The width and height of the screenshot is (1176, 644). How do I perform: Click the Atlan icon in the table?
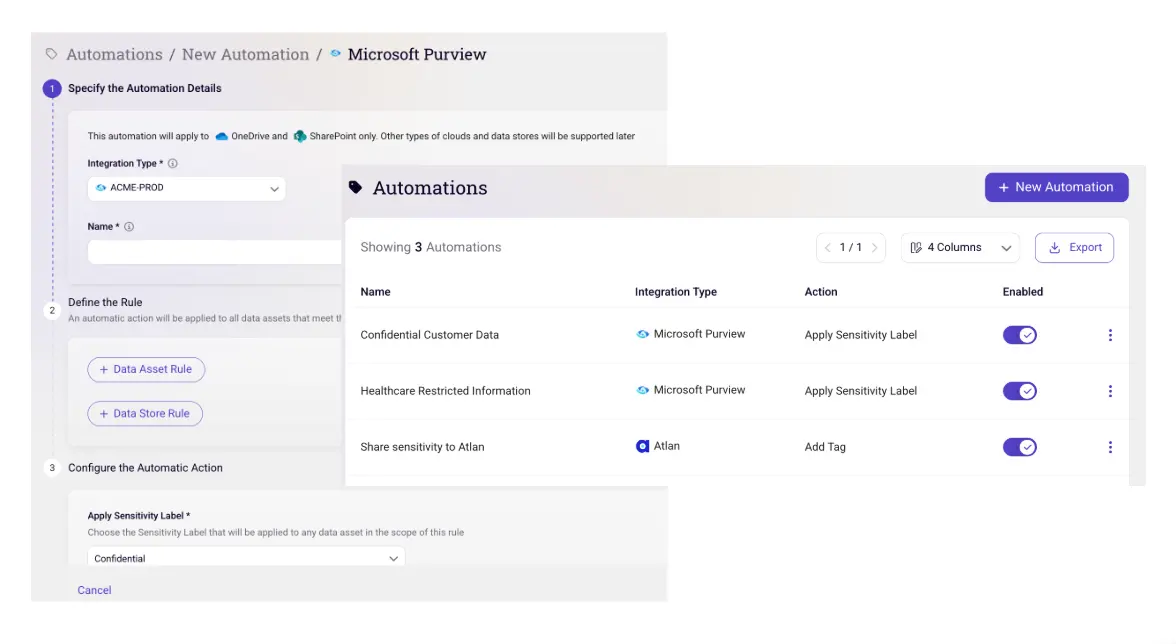pyautogui.click(x=643, y=446)
